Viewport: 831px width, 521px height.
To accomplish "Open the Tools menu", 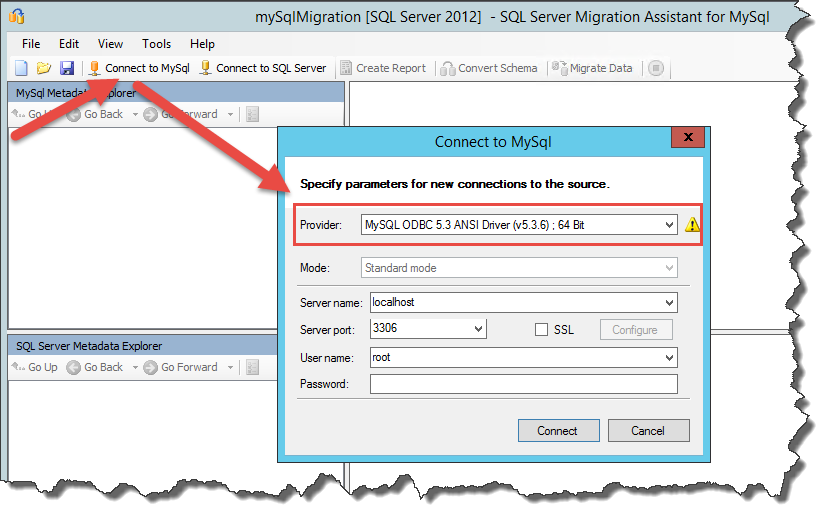I will click(x=156, y=44).
